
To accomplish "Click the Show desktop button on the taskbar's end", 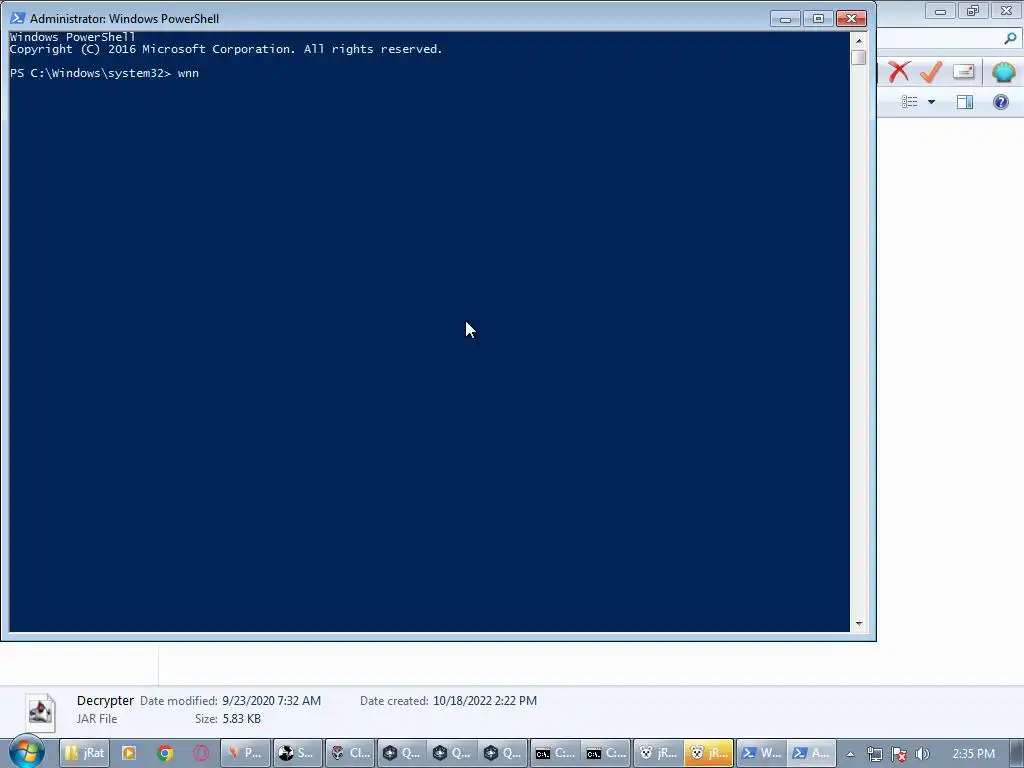I will point(1019,753).
